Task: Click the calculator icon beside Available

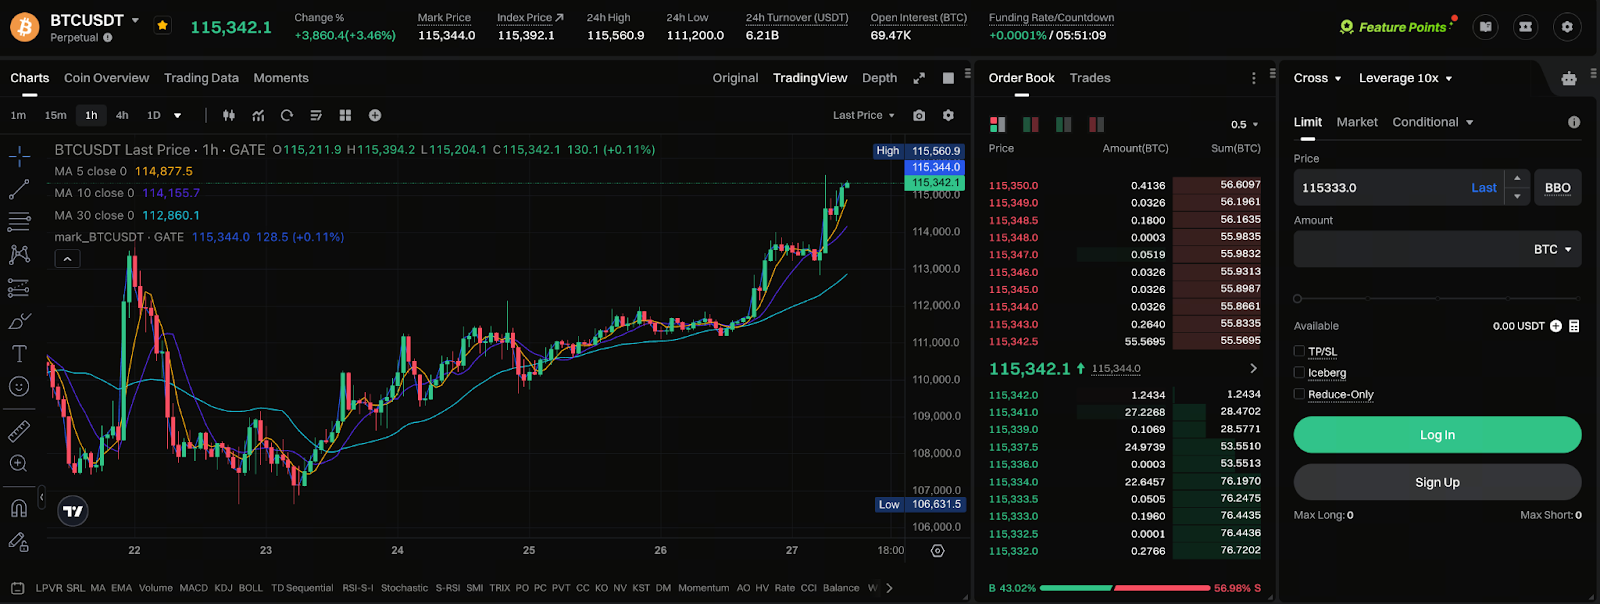Action: click(x=1574, y=326)
